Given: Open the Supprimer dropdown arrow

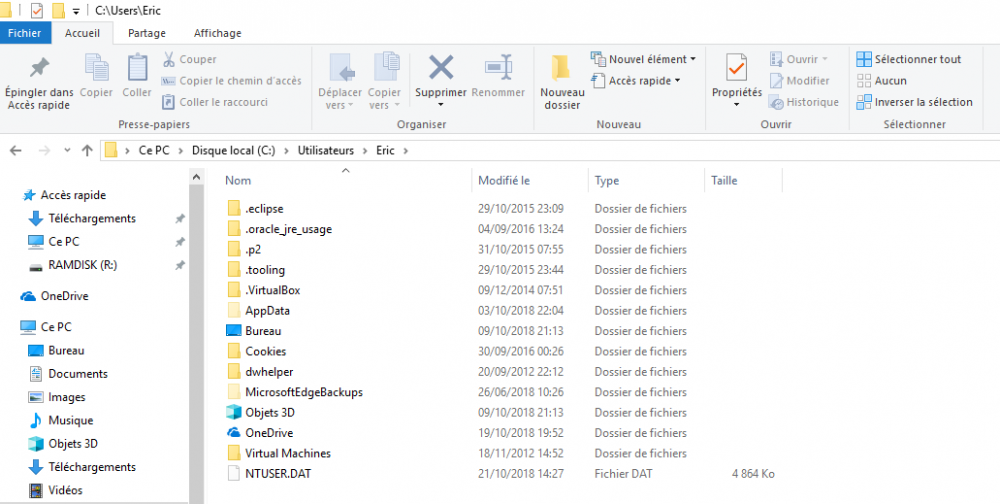Looking at the screenshot, I should (441, 105).
